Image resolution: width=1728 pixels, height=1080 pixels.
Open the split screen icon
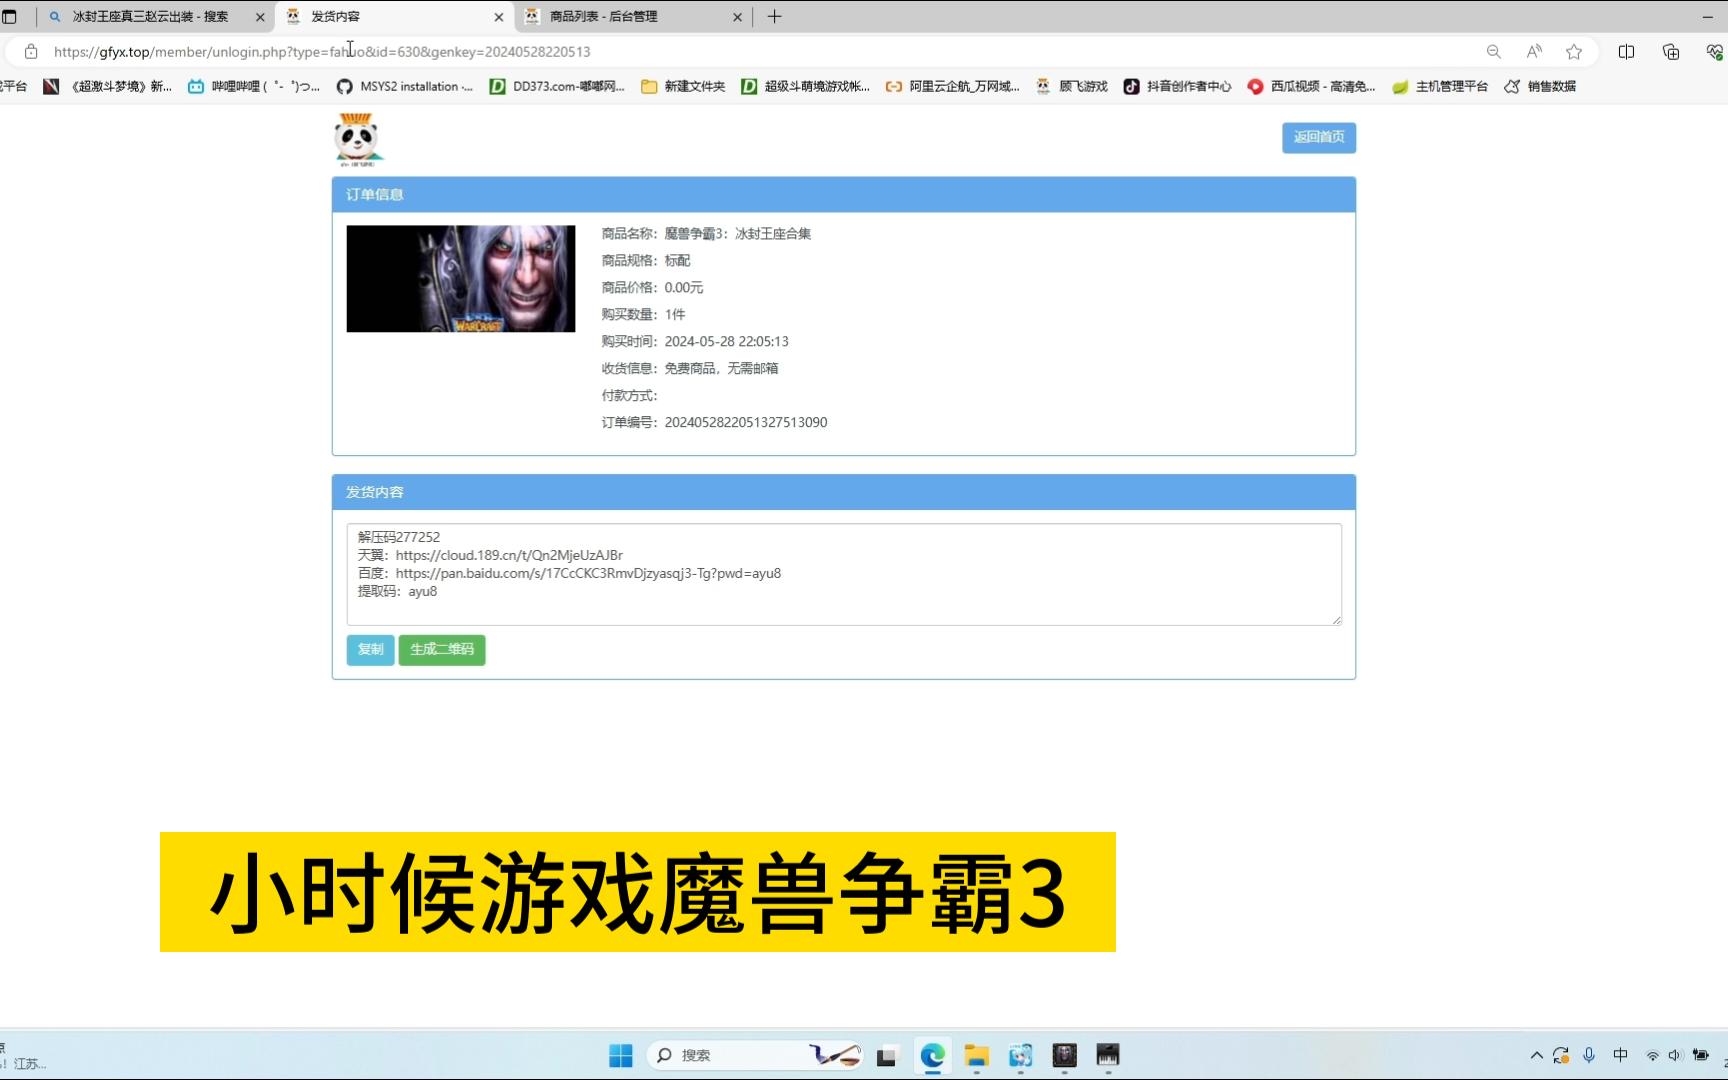1626,52
